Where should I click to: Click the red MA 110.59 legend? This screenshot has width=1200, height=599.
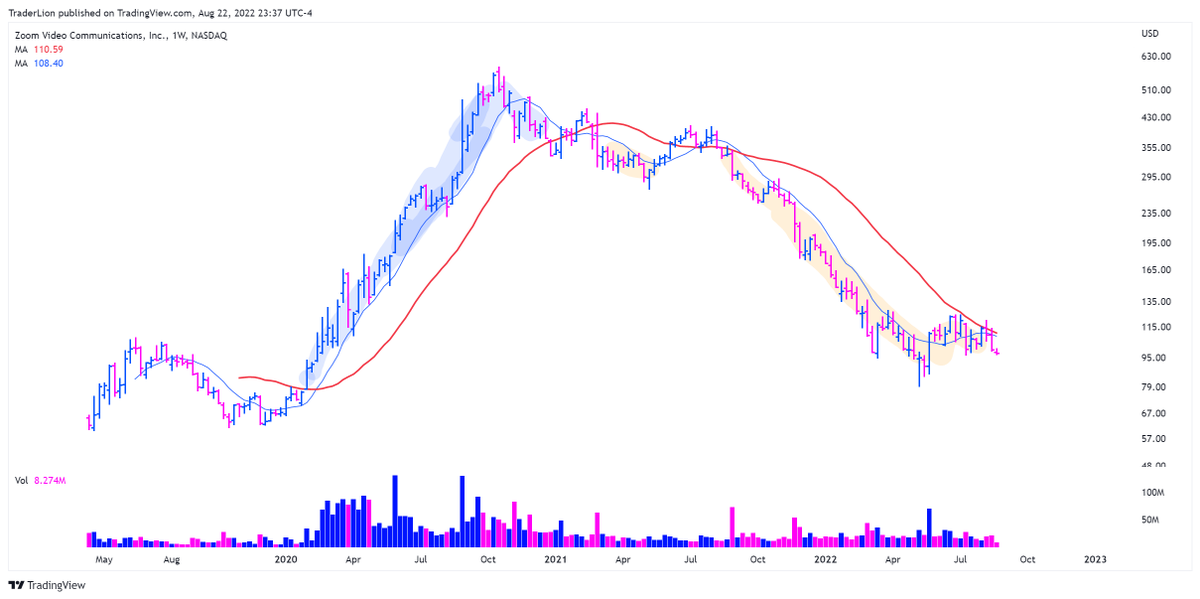pyautogui.click(x=39, y=50)
